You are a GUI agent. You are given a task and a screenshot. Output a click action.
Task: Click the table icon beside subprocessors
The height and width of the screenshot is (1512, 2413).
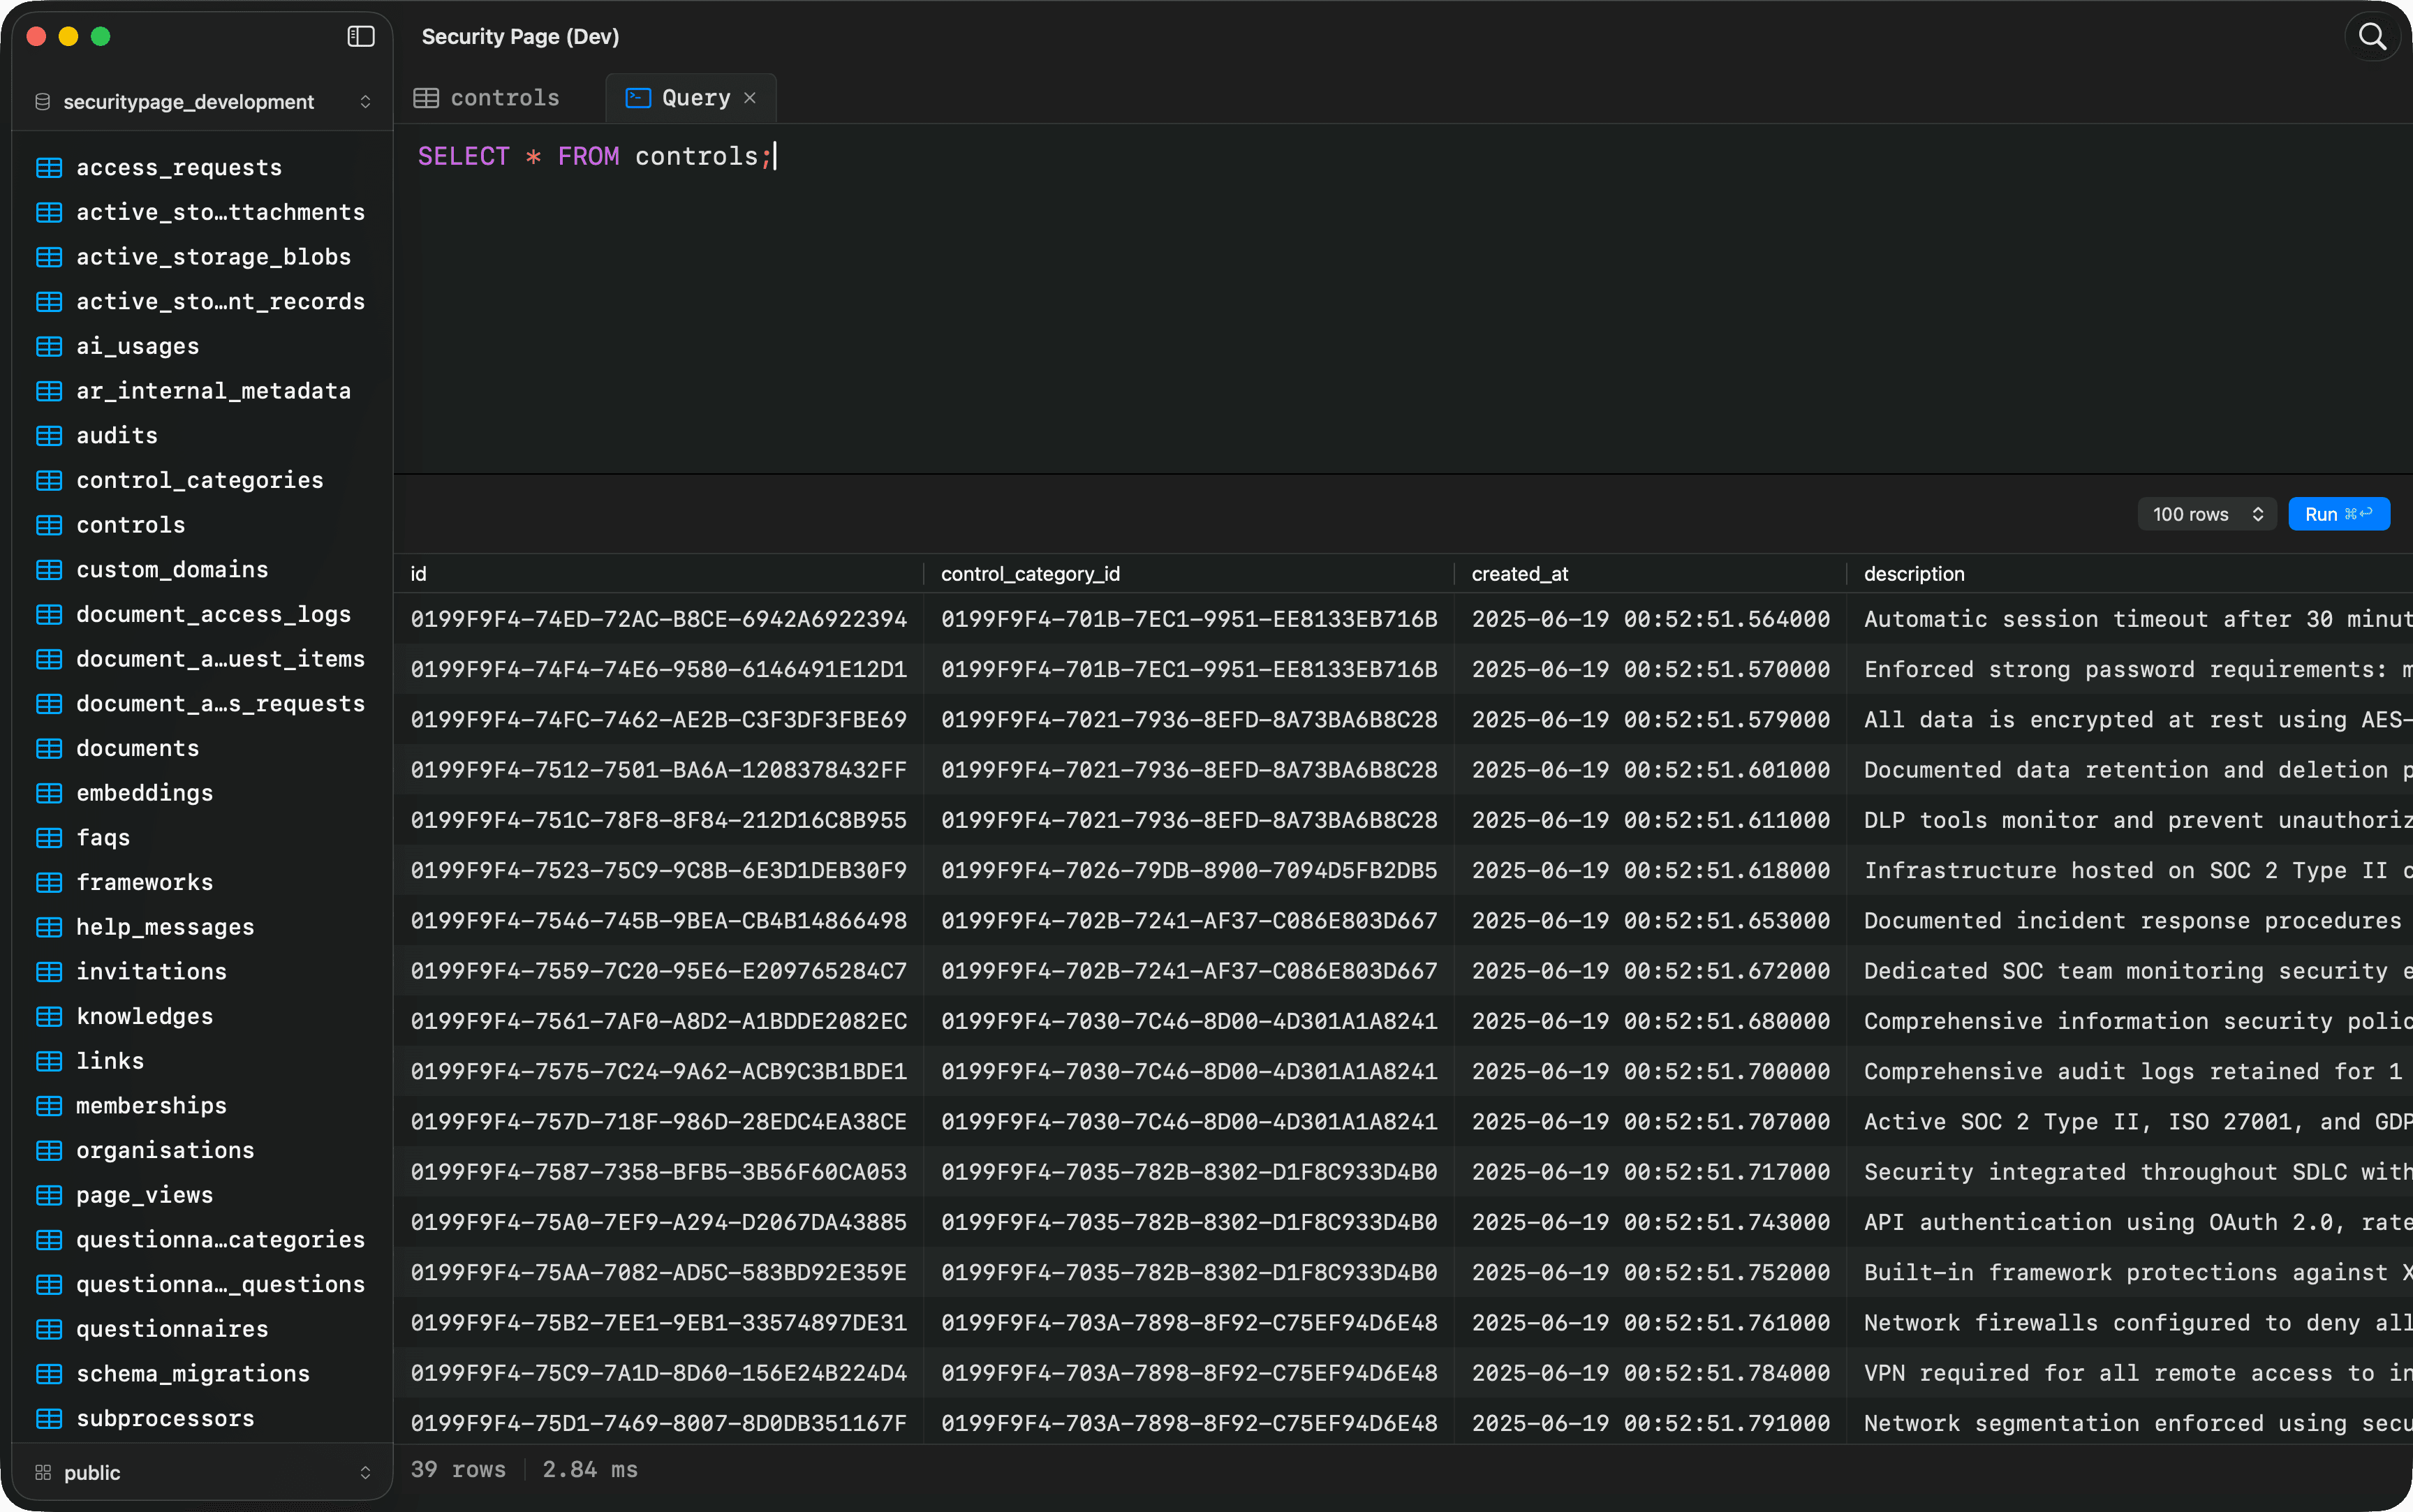pos(49,1418)
